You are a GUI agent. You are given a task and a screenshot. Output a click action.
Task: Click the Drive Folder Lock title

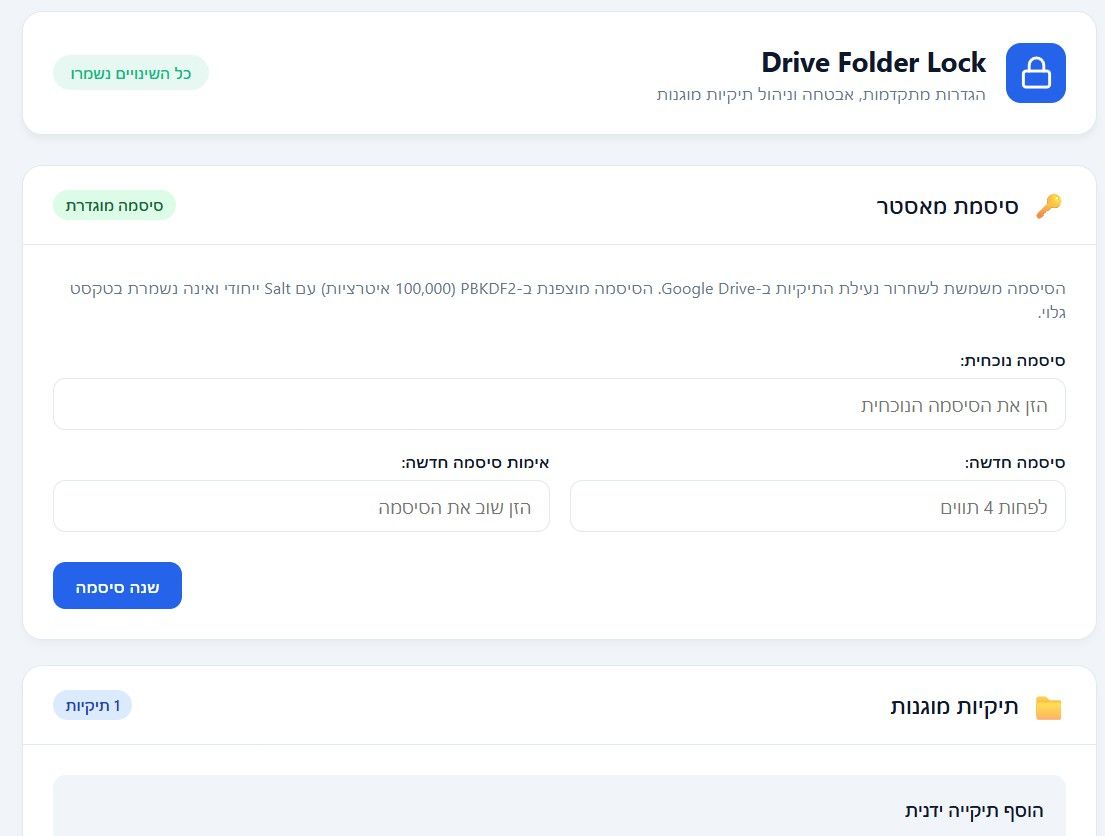873,62
